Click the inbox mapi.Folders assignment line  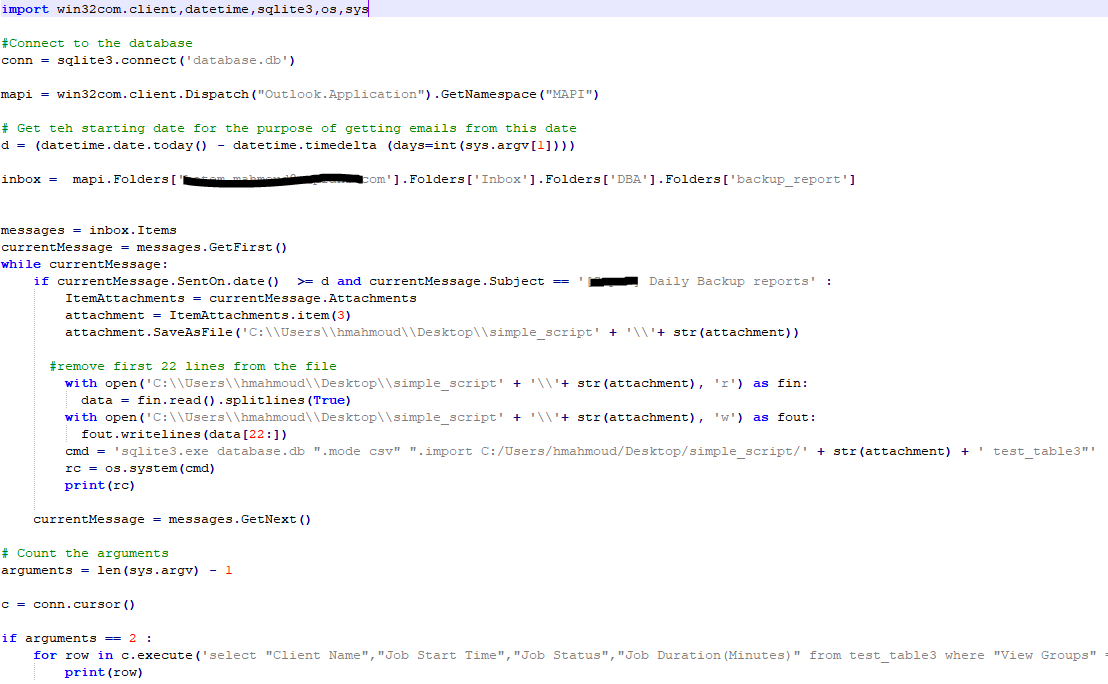pos(428,179)
